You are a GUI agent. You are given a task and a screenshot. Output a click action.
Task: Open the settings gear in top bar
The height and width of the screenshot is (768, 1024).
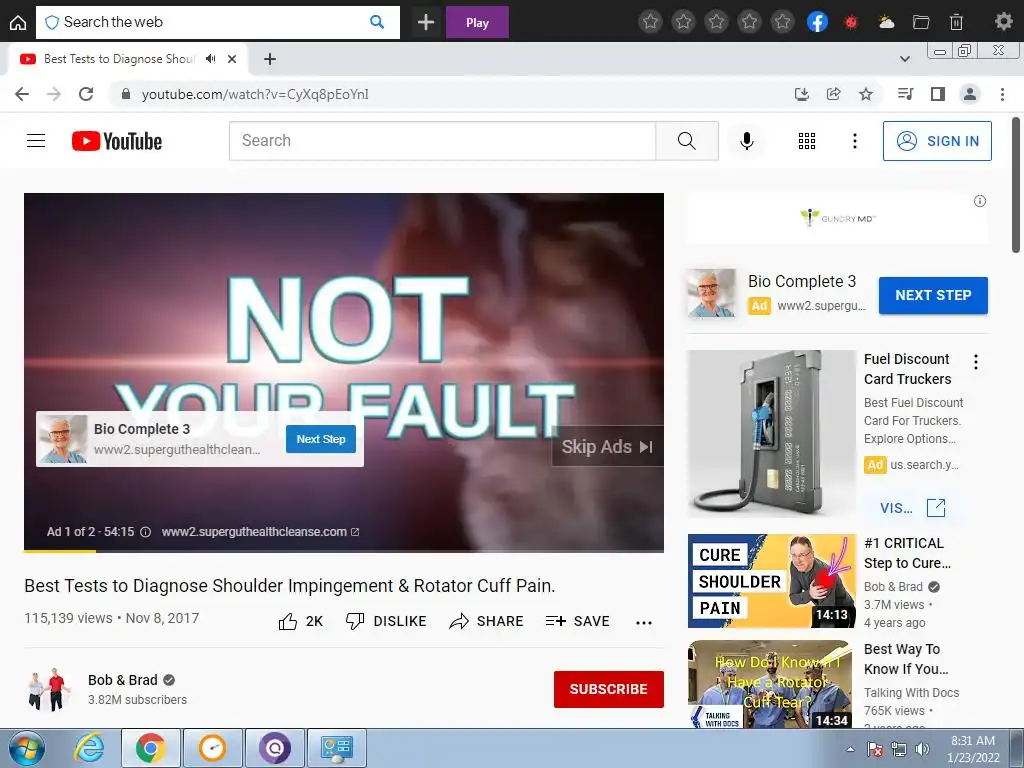(x=1003, y=22)
